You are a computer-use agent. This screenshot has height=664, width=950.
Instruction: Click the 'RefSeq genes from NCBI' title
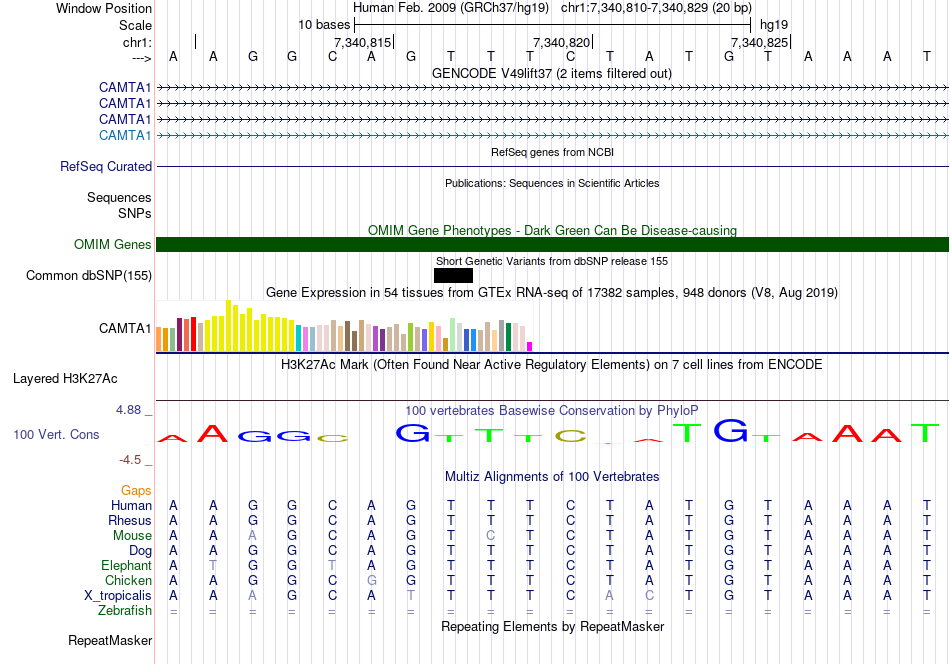coord(552,152)
